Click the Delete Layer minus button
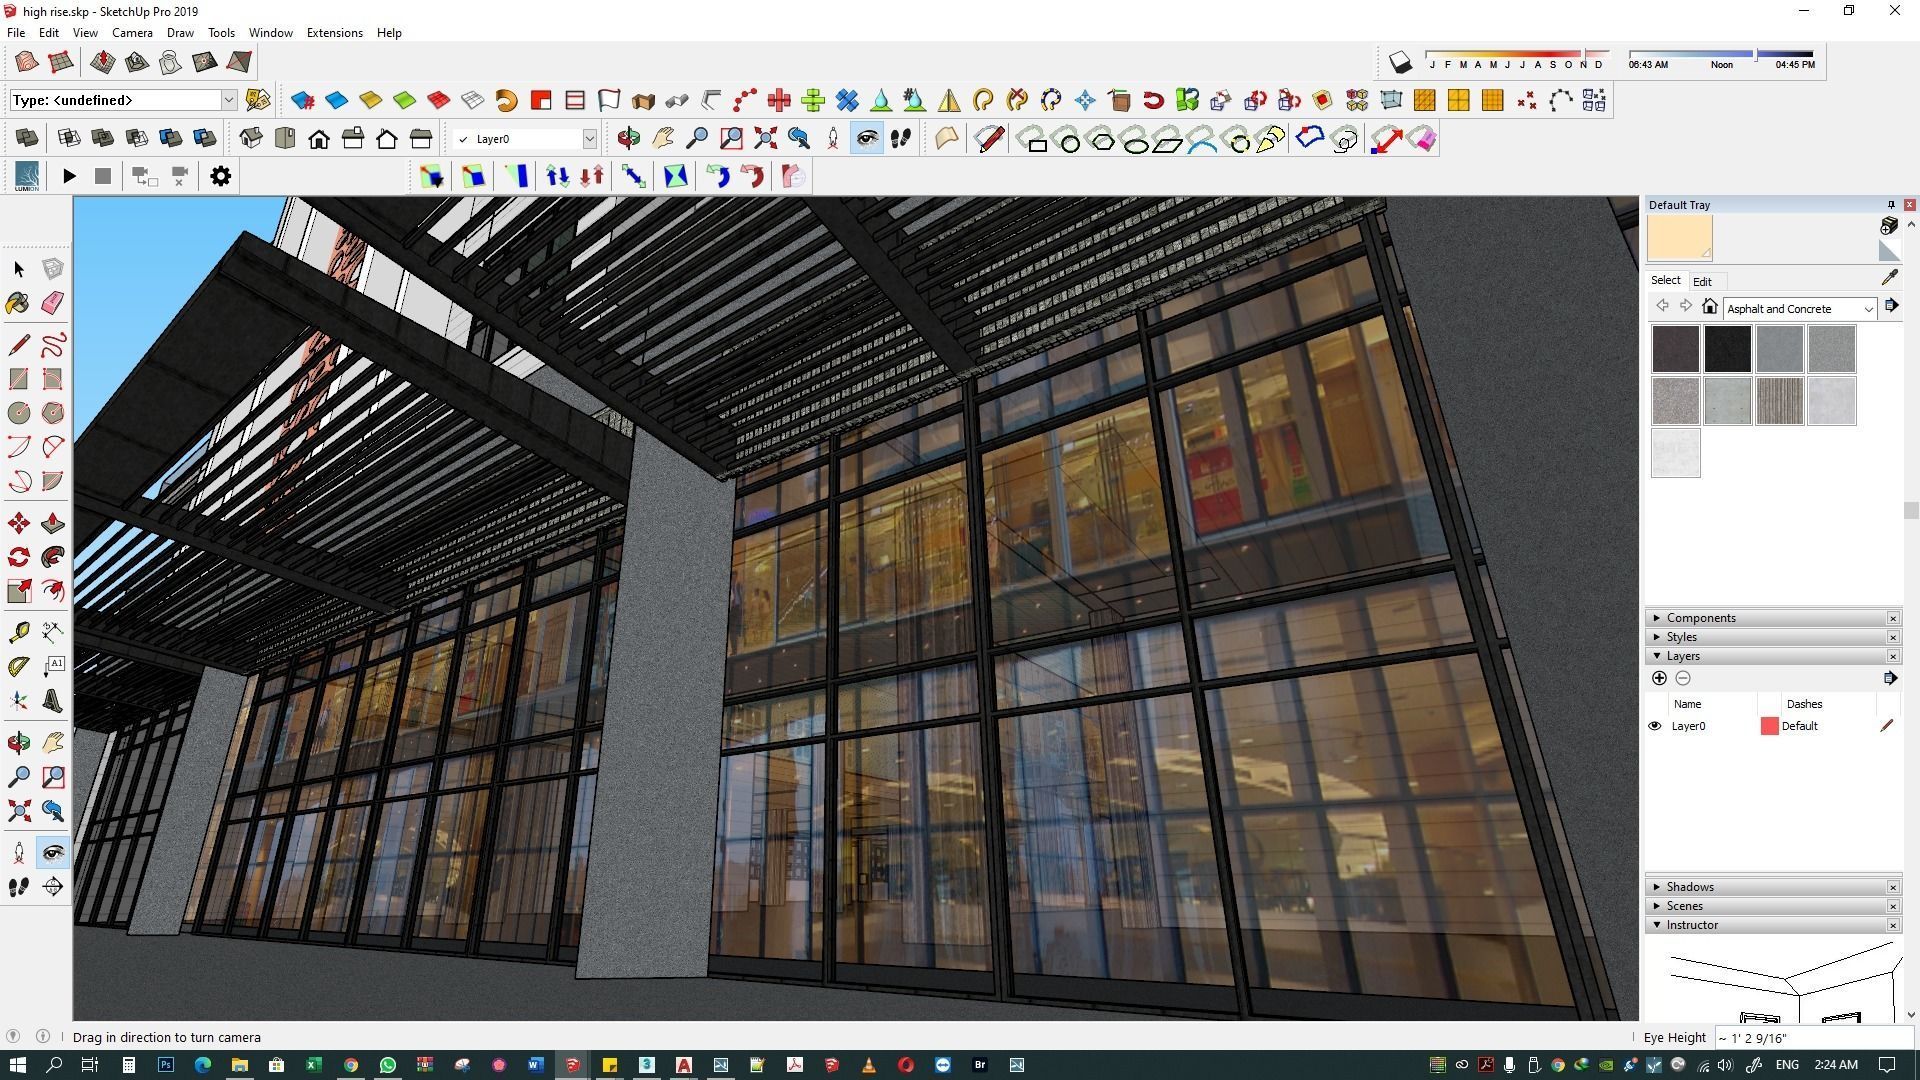Image resolution: width=1920 pixels, height=1080 pixels. [x=1683, y=678]
